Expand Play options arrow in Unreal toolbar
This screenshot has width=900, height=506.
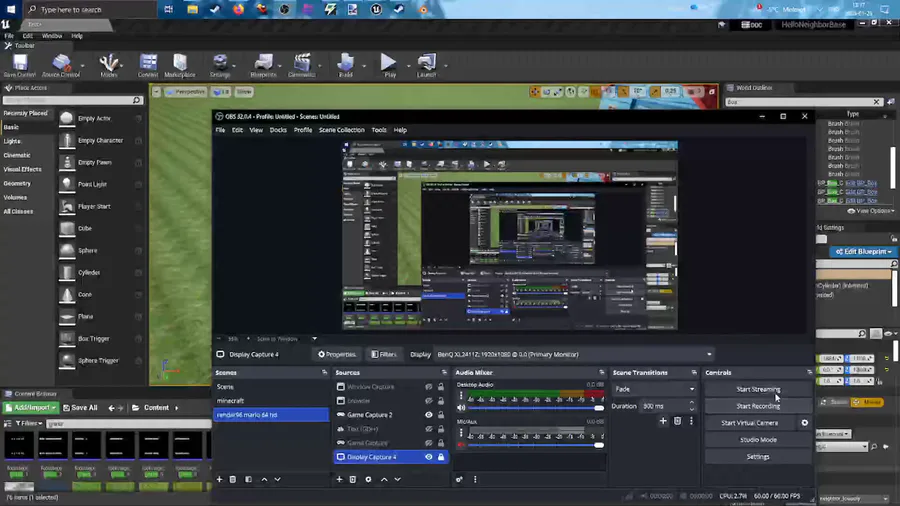click(x=408, y=65)
